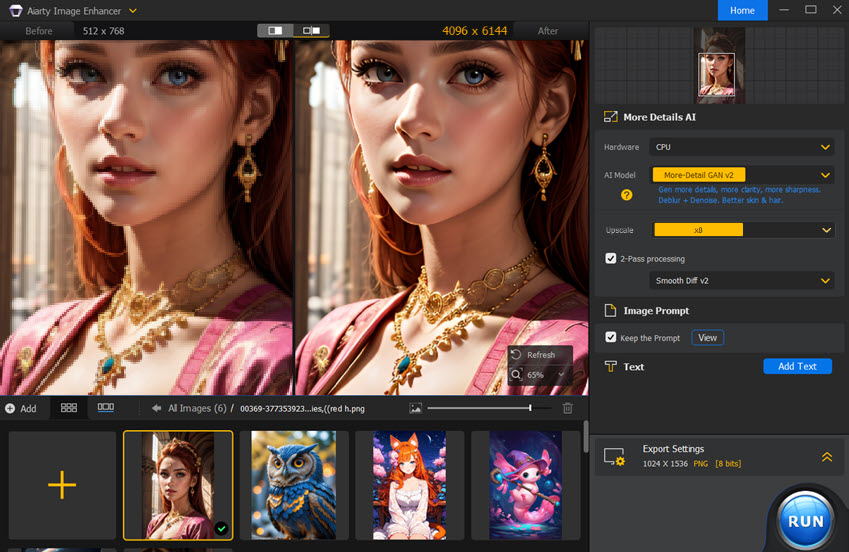Image resolution: width=849 pixels, height=552 pixels.
Task: Expand the Export Settings panel
Action: [x=827, y=457]
